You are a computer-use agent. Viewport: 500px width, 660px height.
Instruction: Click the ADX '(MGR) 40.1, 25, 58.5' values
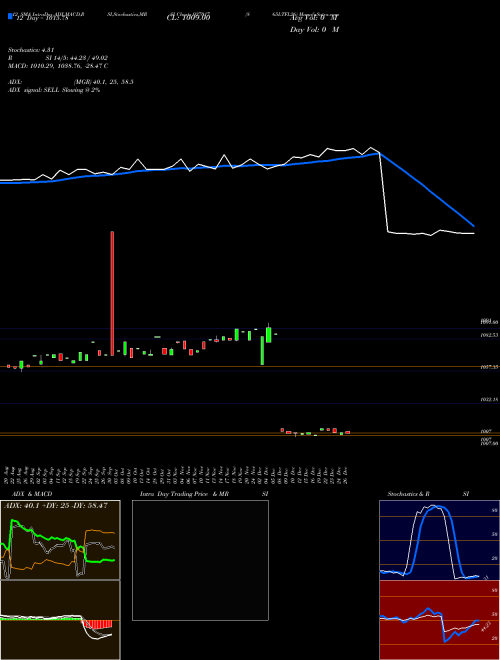click(104, 82)
